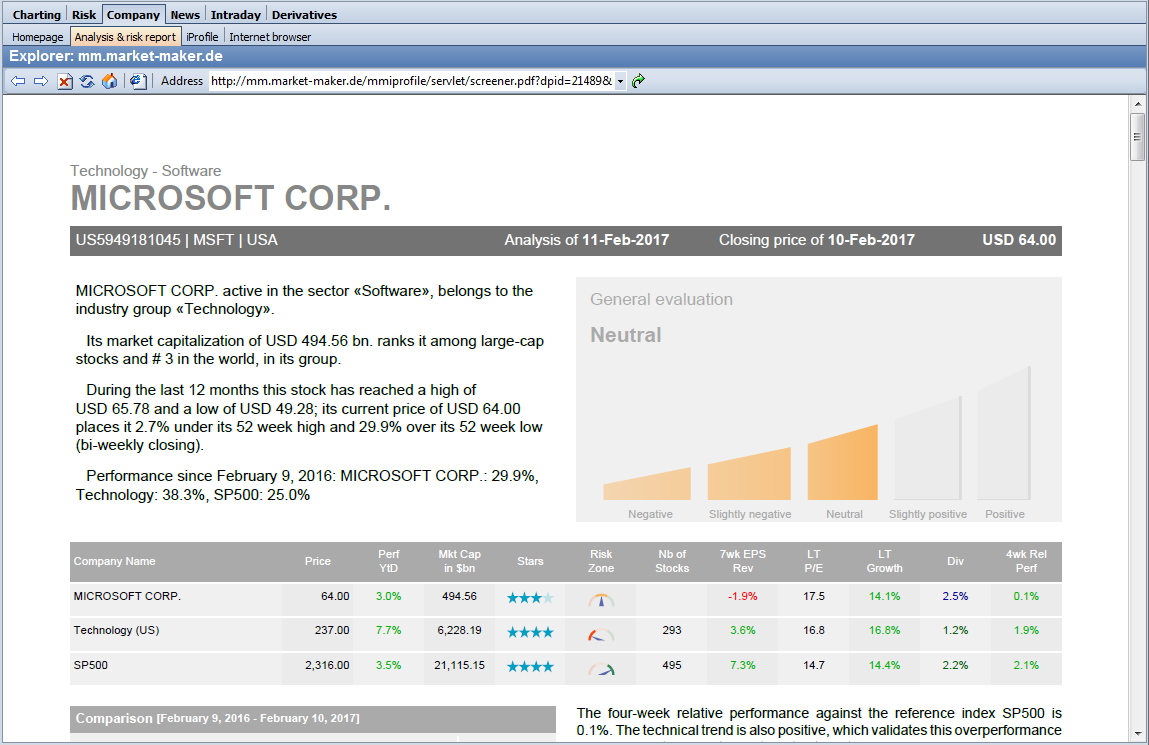This screenshot has width=1149, height=745.
Task: Click the highlighted Neutral evaluation bar
Action: pyautogui.click(x=842, y=464)
